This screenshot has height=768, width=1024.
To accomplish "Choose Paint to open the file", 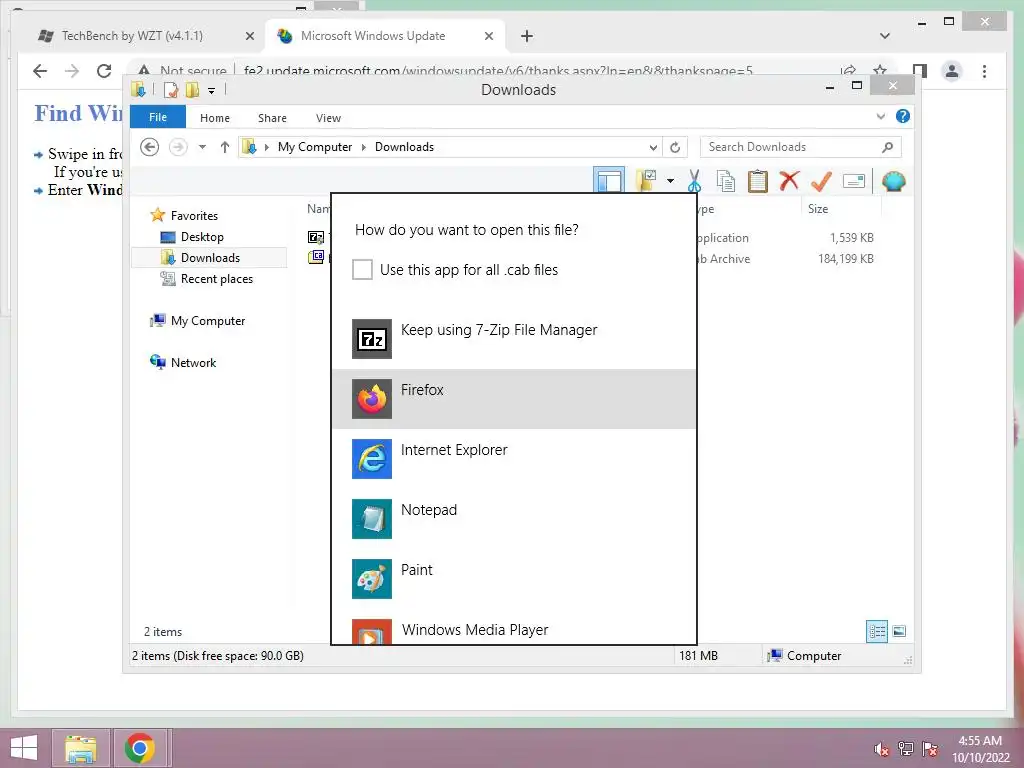I will pyautogui.click(x=514, y=579).
